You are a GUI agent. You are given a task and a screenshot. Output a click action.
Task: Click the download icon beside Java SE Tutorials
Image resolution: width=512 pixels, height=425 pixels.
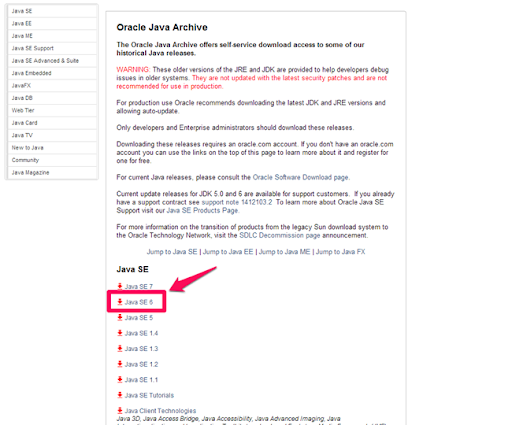point(120,395)
